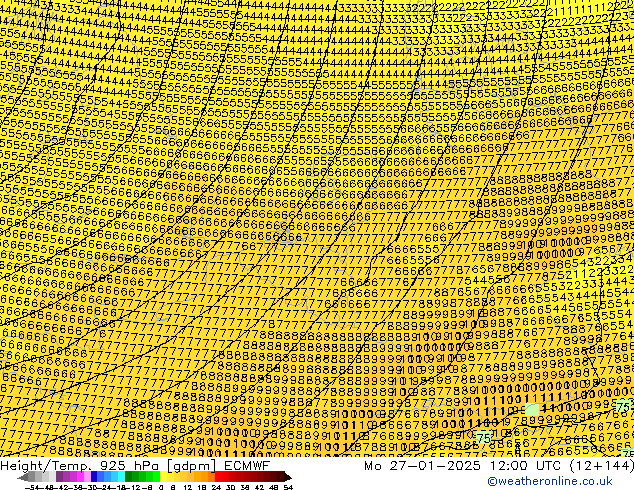Viewport: 634px width, 490px height.
Task: Select the bright red legend swatch above 24
Action: pos(218,477)
